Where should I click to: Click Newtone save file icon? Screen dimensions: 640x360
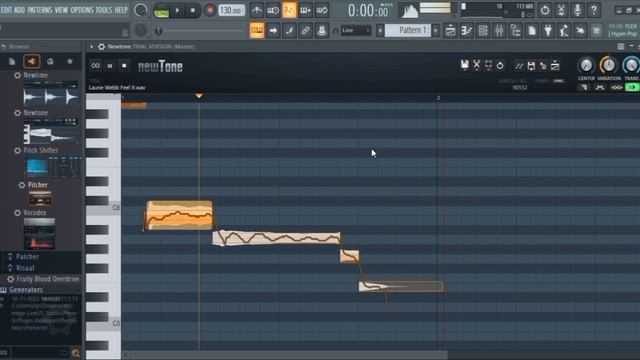[464, 65]
